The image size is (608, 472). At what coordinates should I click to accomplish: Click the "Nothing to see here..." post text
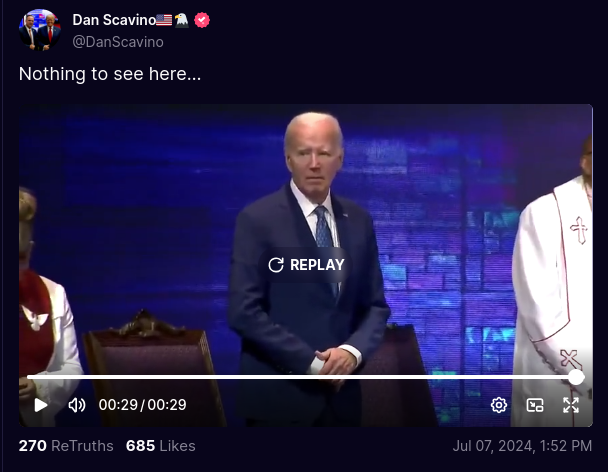coord(110,74)
